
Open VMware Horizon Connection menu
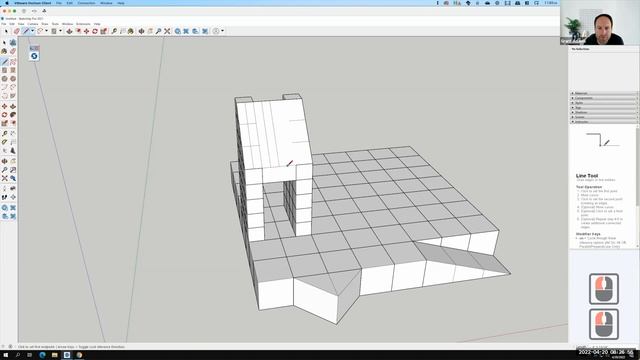coord(86,3)
